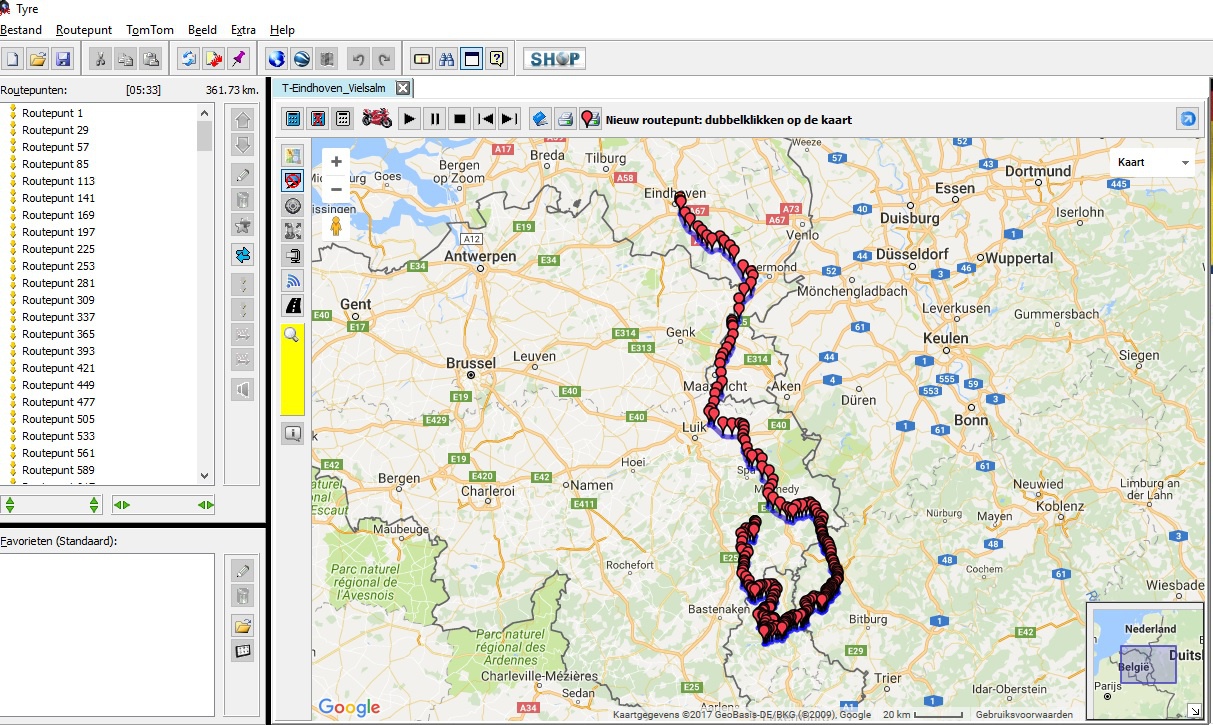Switch to the T-Eindhoven_Vielsalm tab
The image size is (1213, 725).
[333, 88]
